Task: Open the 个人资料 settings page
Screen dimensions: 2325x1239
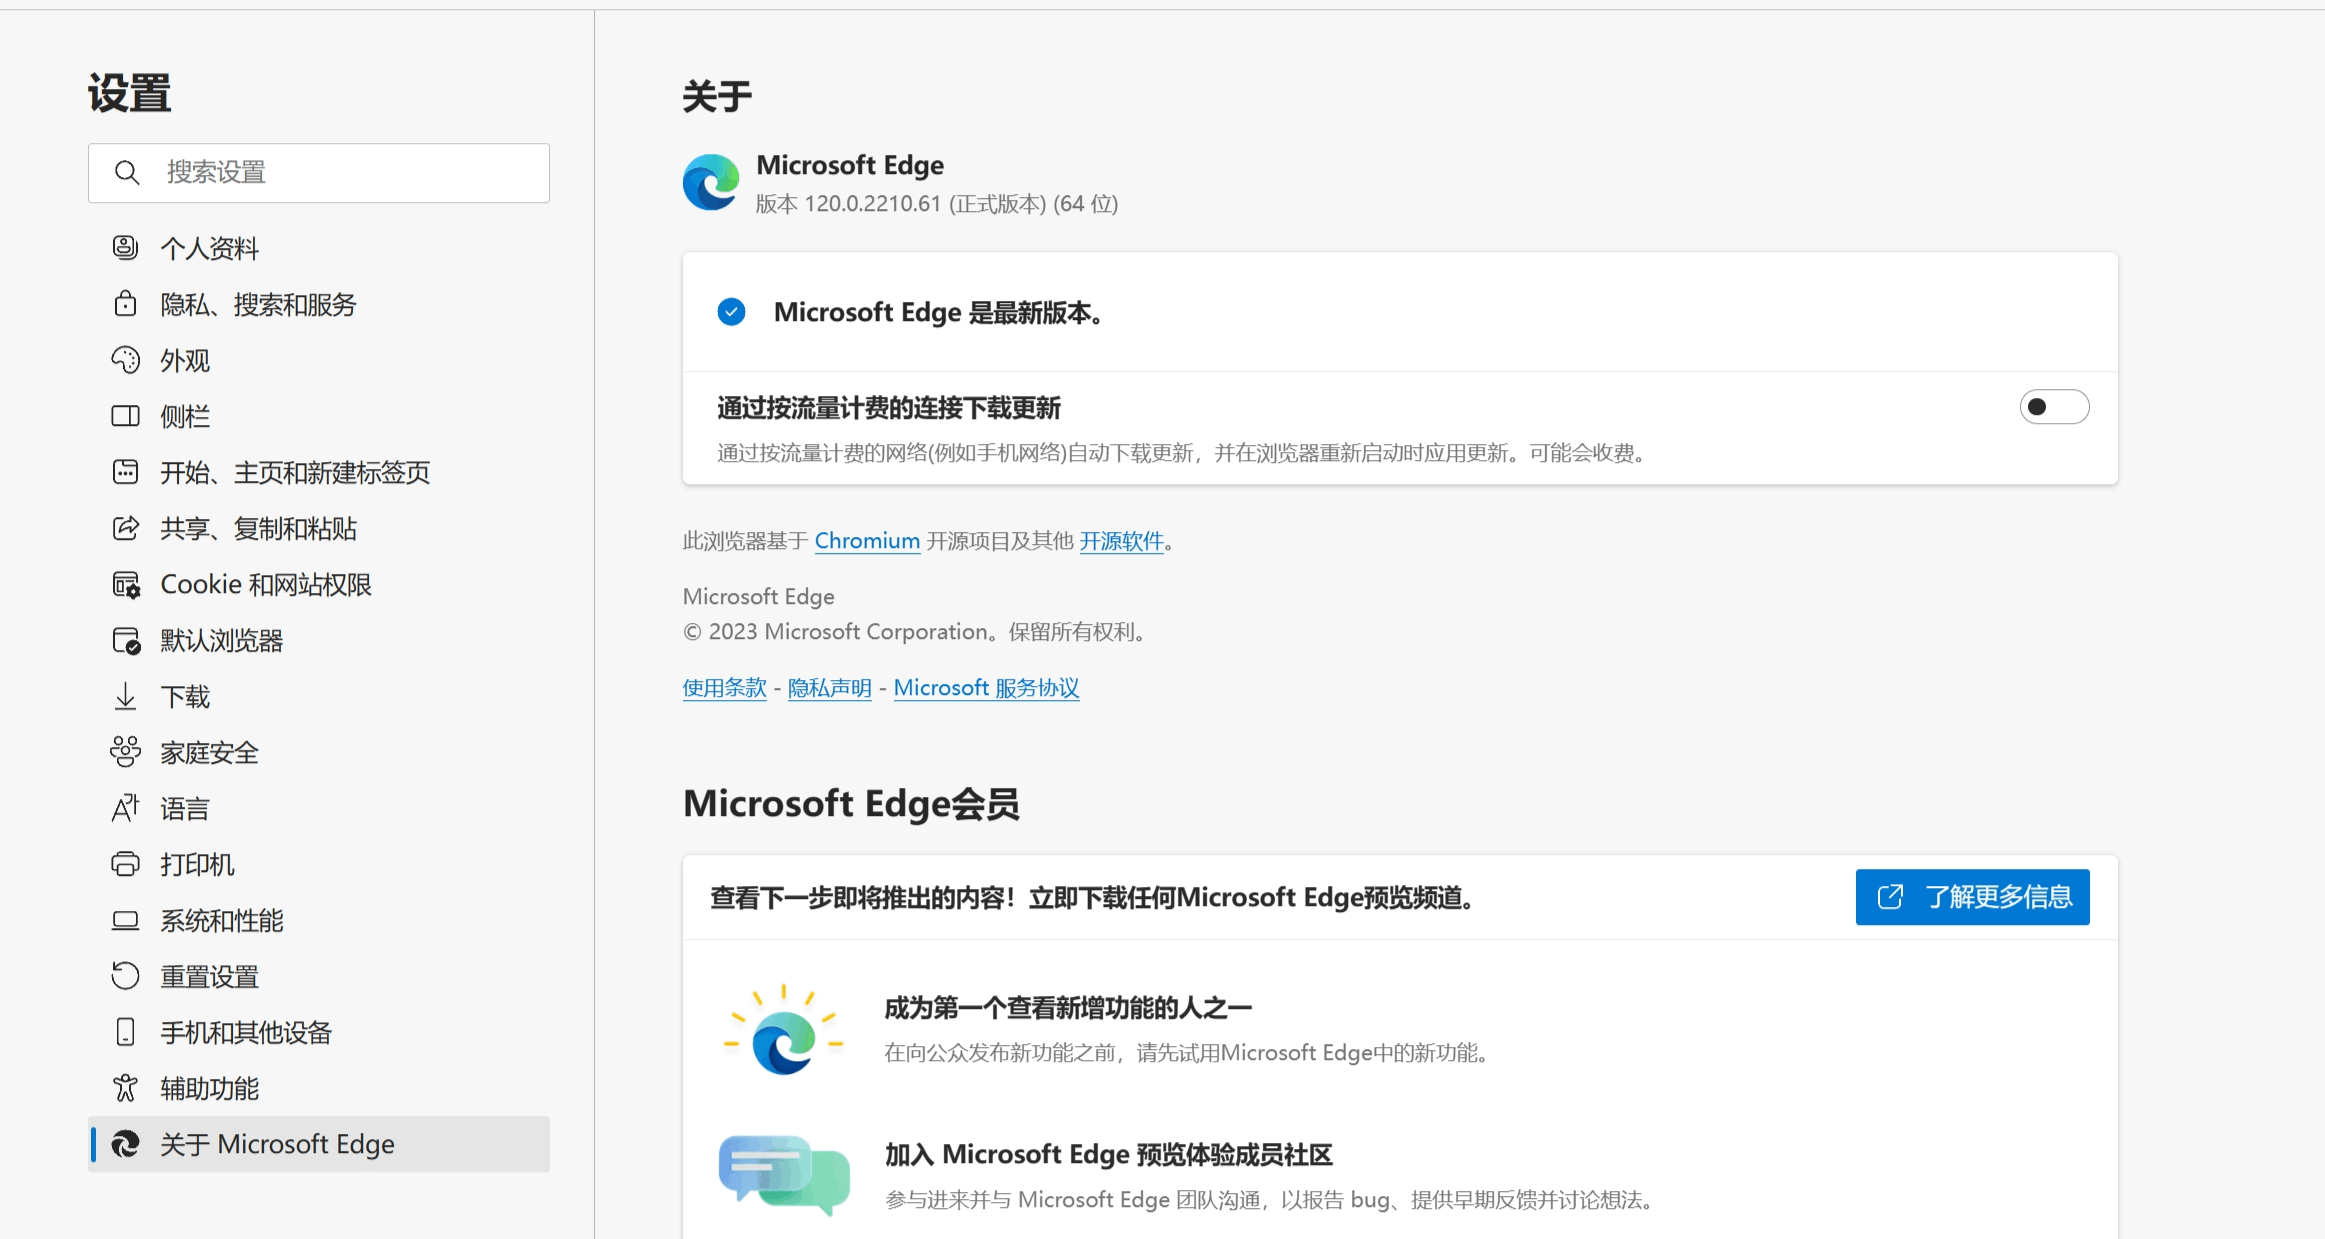Action: coord(319,248)
